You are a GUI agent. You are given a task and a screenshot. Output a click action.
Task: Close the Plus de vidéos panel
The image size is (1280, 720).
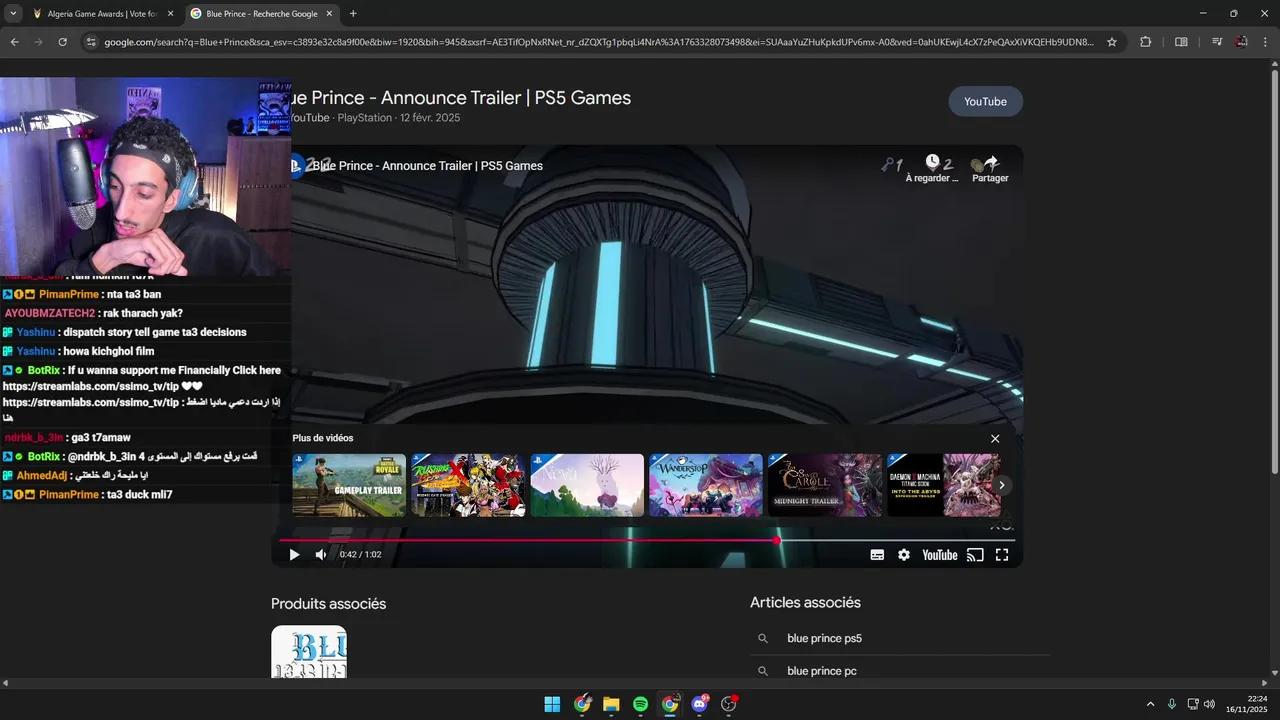click(995, 439)
